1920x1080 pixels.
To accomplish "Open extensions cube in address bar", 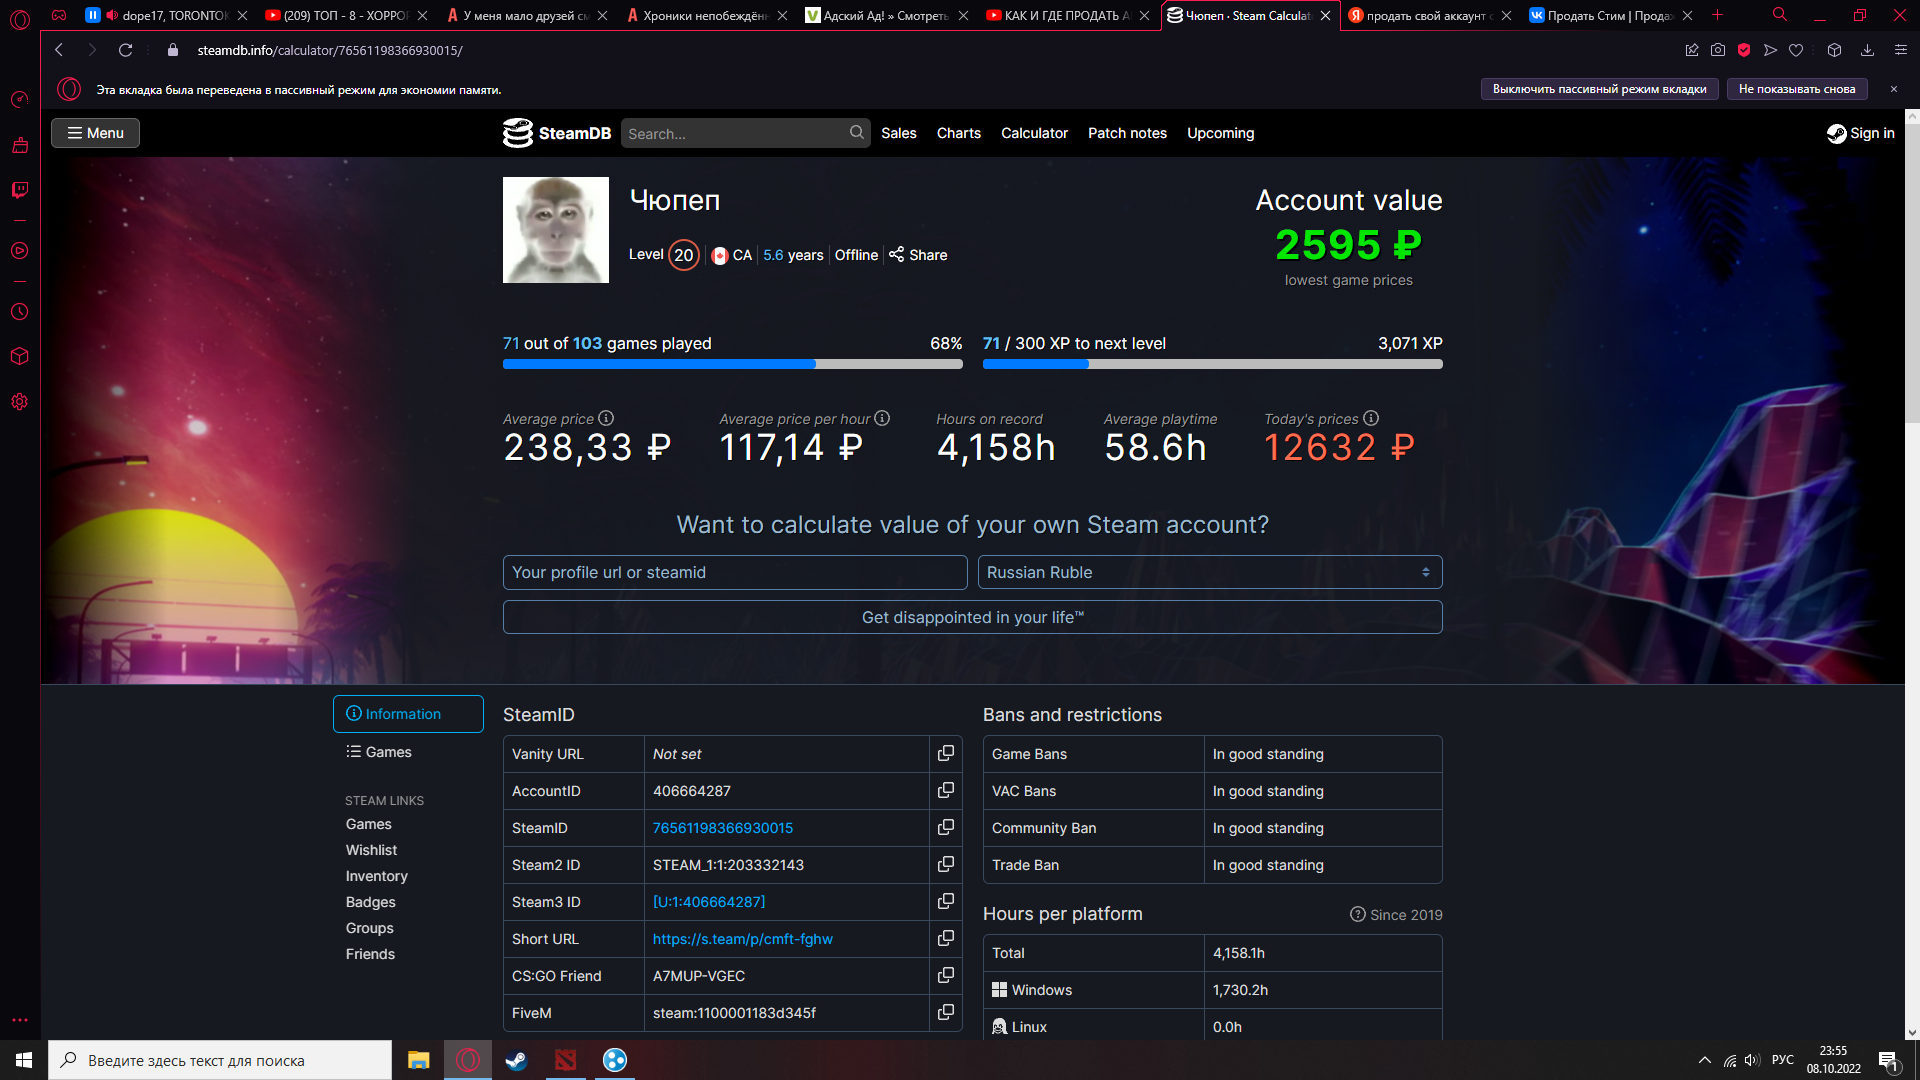I will (x=1834, y=50).
